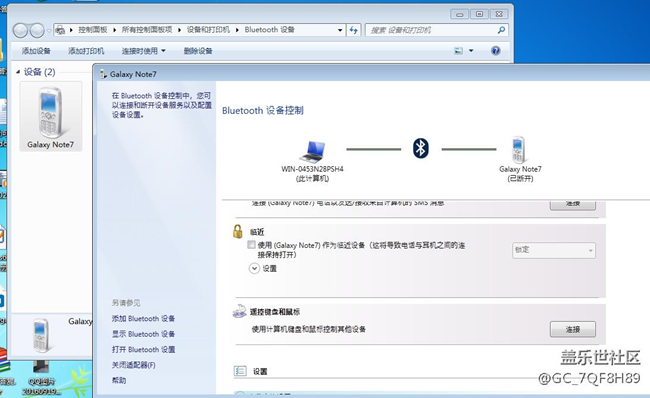Expand the 设置 chevron under proximity
This screenshot has height=398, width=650.
[x=254, y=268]
